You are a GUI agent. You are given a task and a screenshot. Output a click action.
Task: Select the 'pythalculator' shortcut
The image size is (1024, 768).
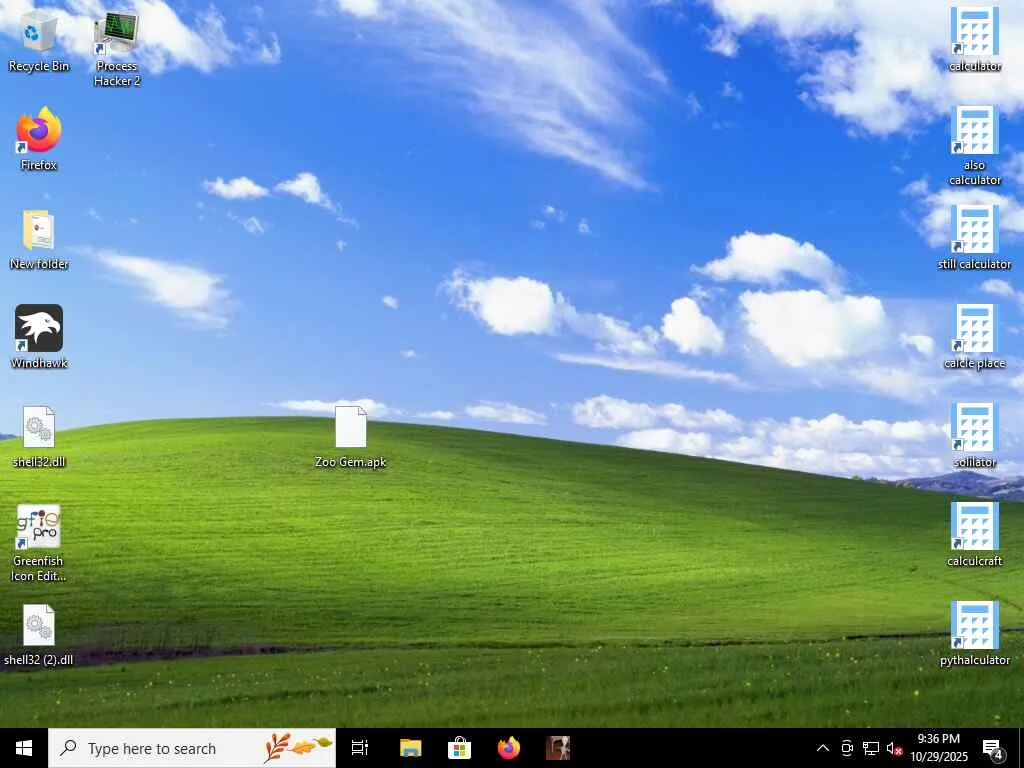974,634
